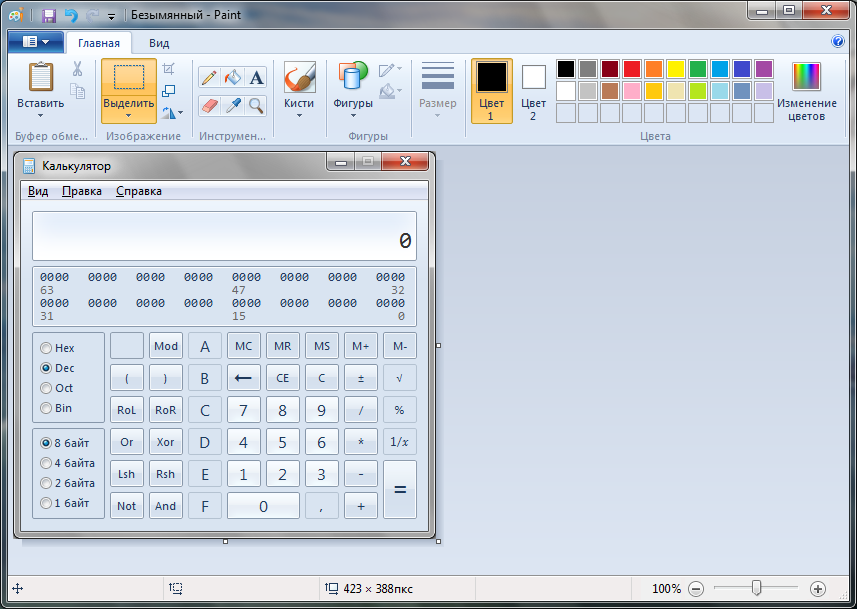The width and height of the screenshot is (857, 609).
Task: Expand the Вставить paste dropdown arrow
Action: [x=41, y=115]
